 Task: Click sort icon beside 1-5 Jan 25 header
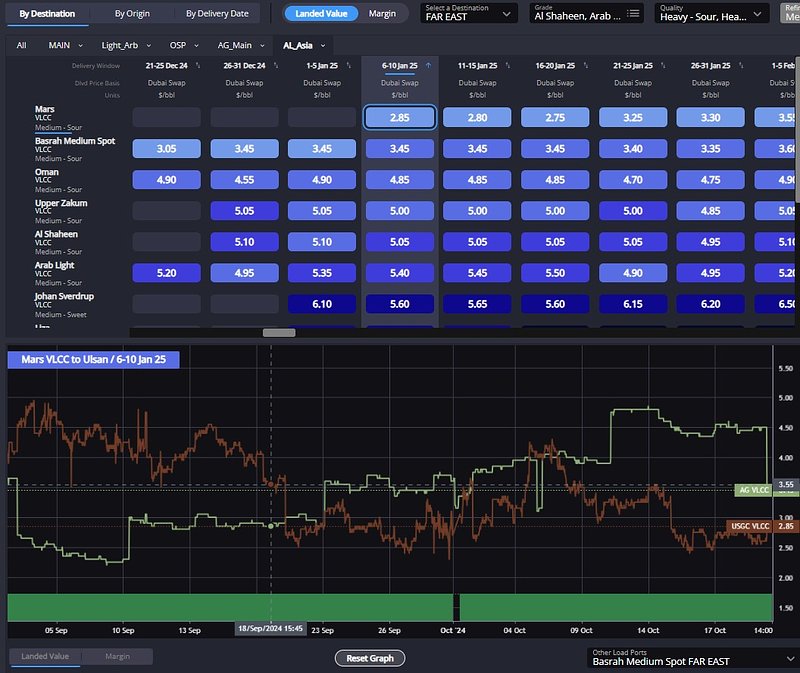350,65
